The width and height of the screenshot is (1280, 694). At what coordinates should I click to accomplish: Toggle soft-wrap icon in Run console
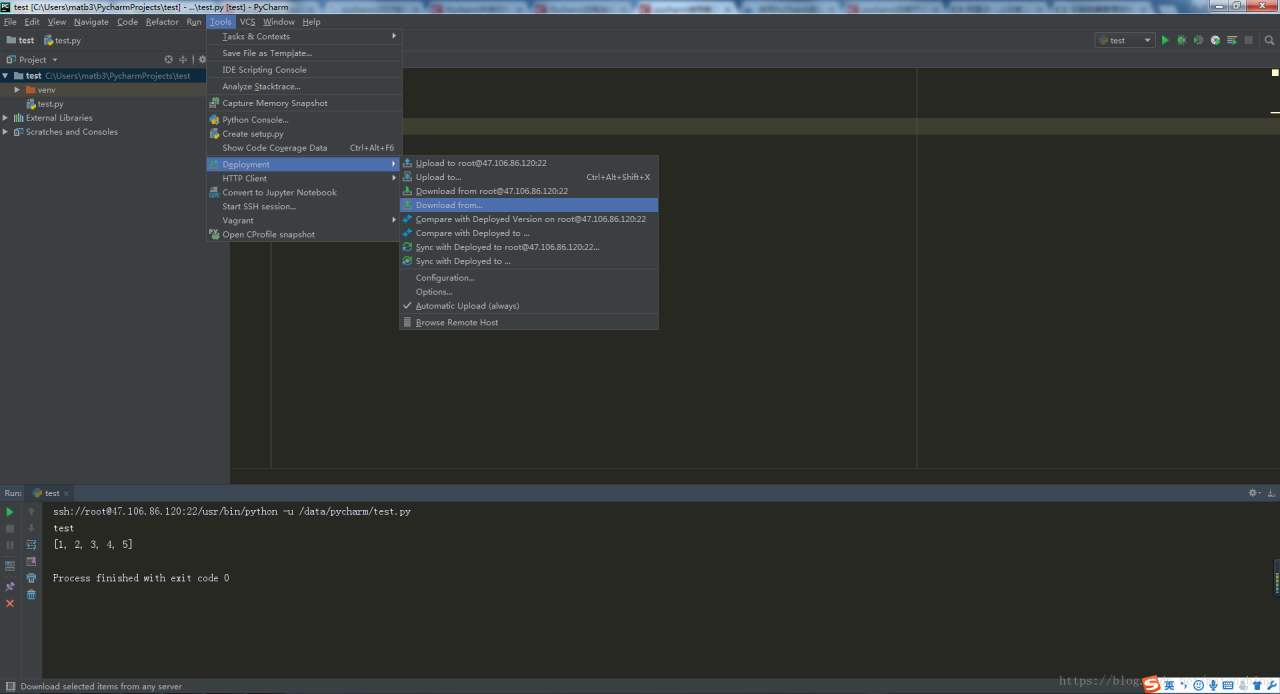31,545
